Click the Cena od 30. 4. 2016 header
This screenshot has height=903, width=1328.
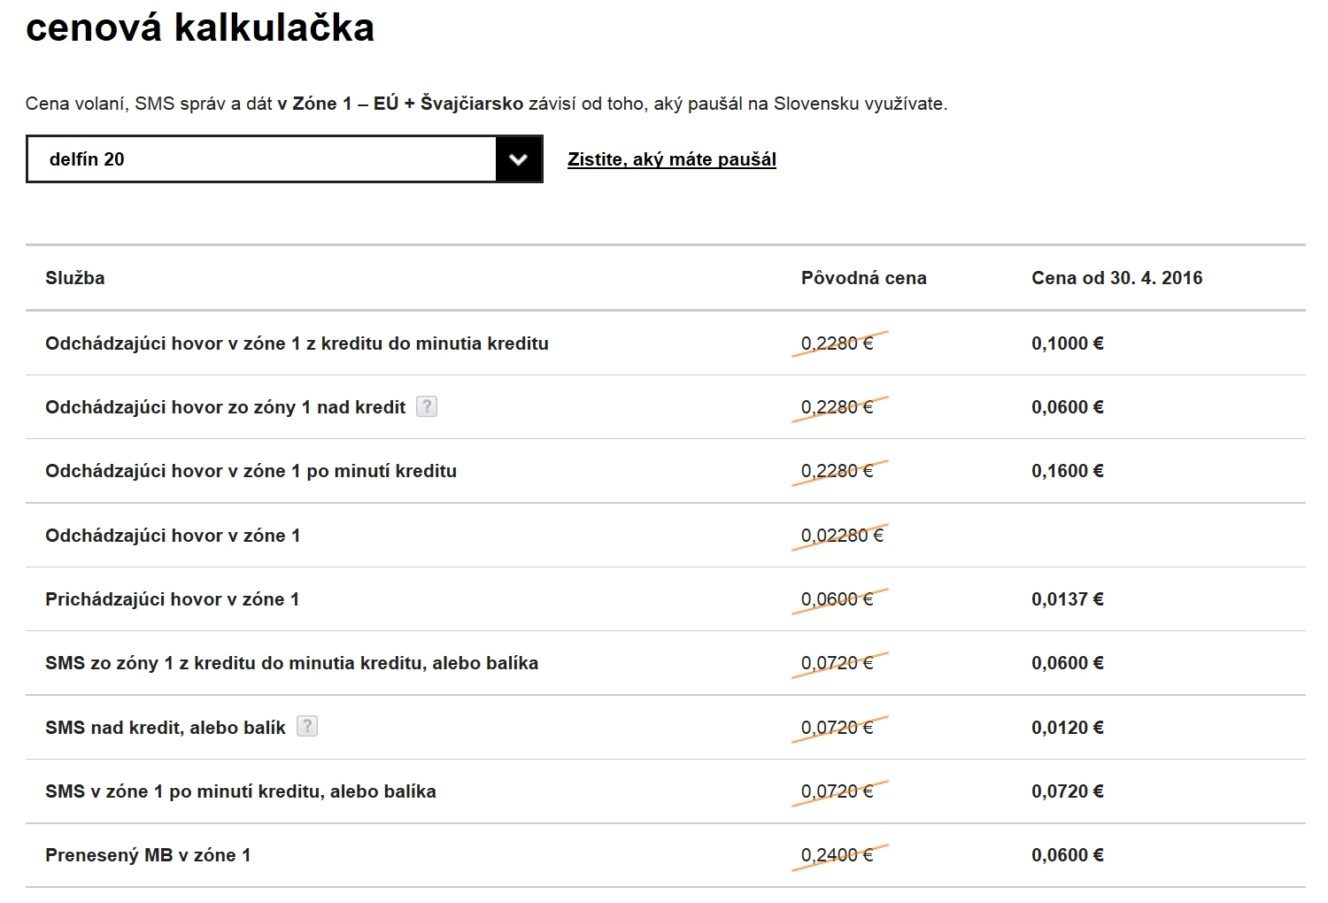click(1117, 278)
